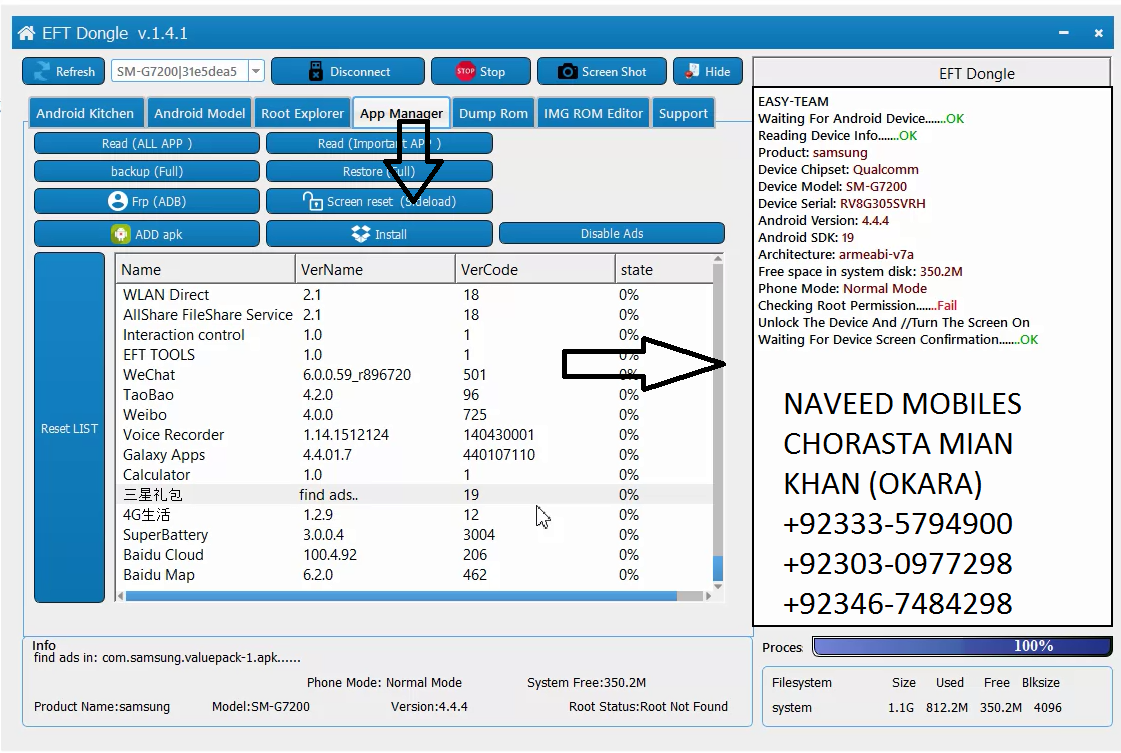
Task: Select the Interaction control row
Action: 414,335
